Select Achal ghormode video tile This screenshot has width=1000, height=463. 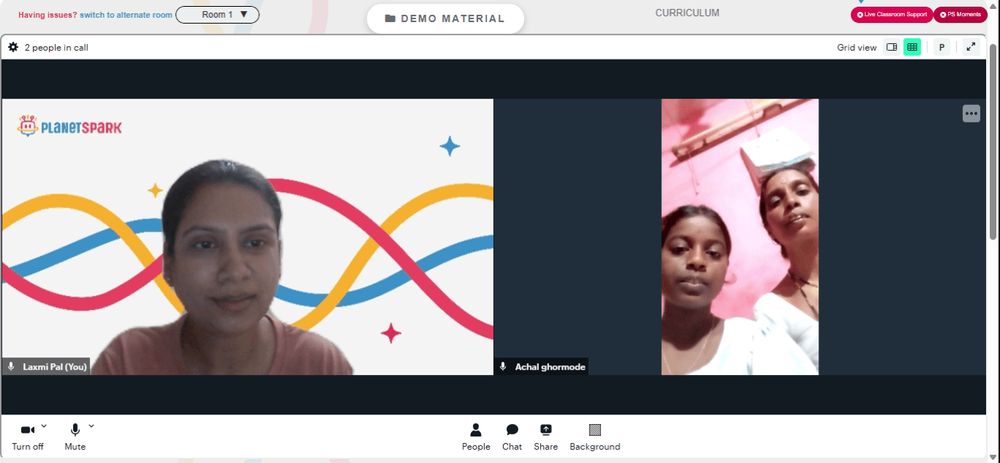740,237
